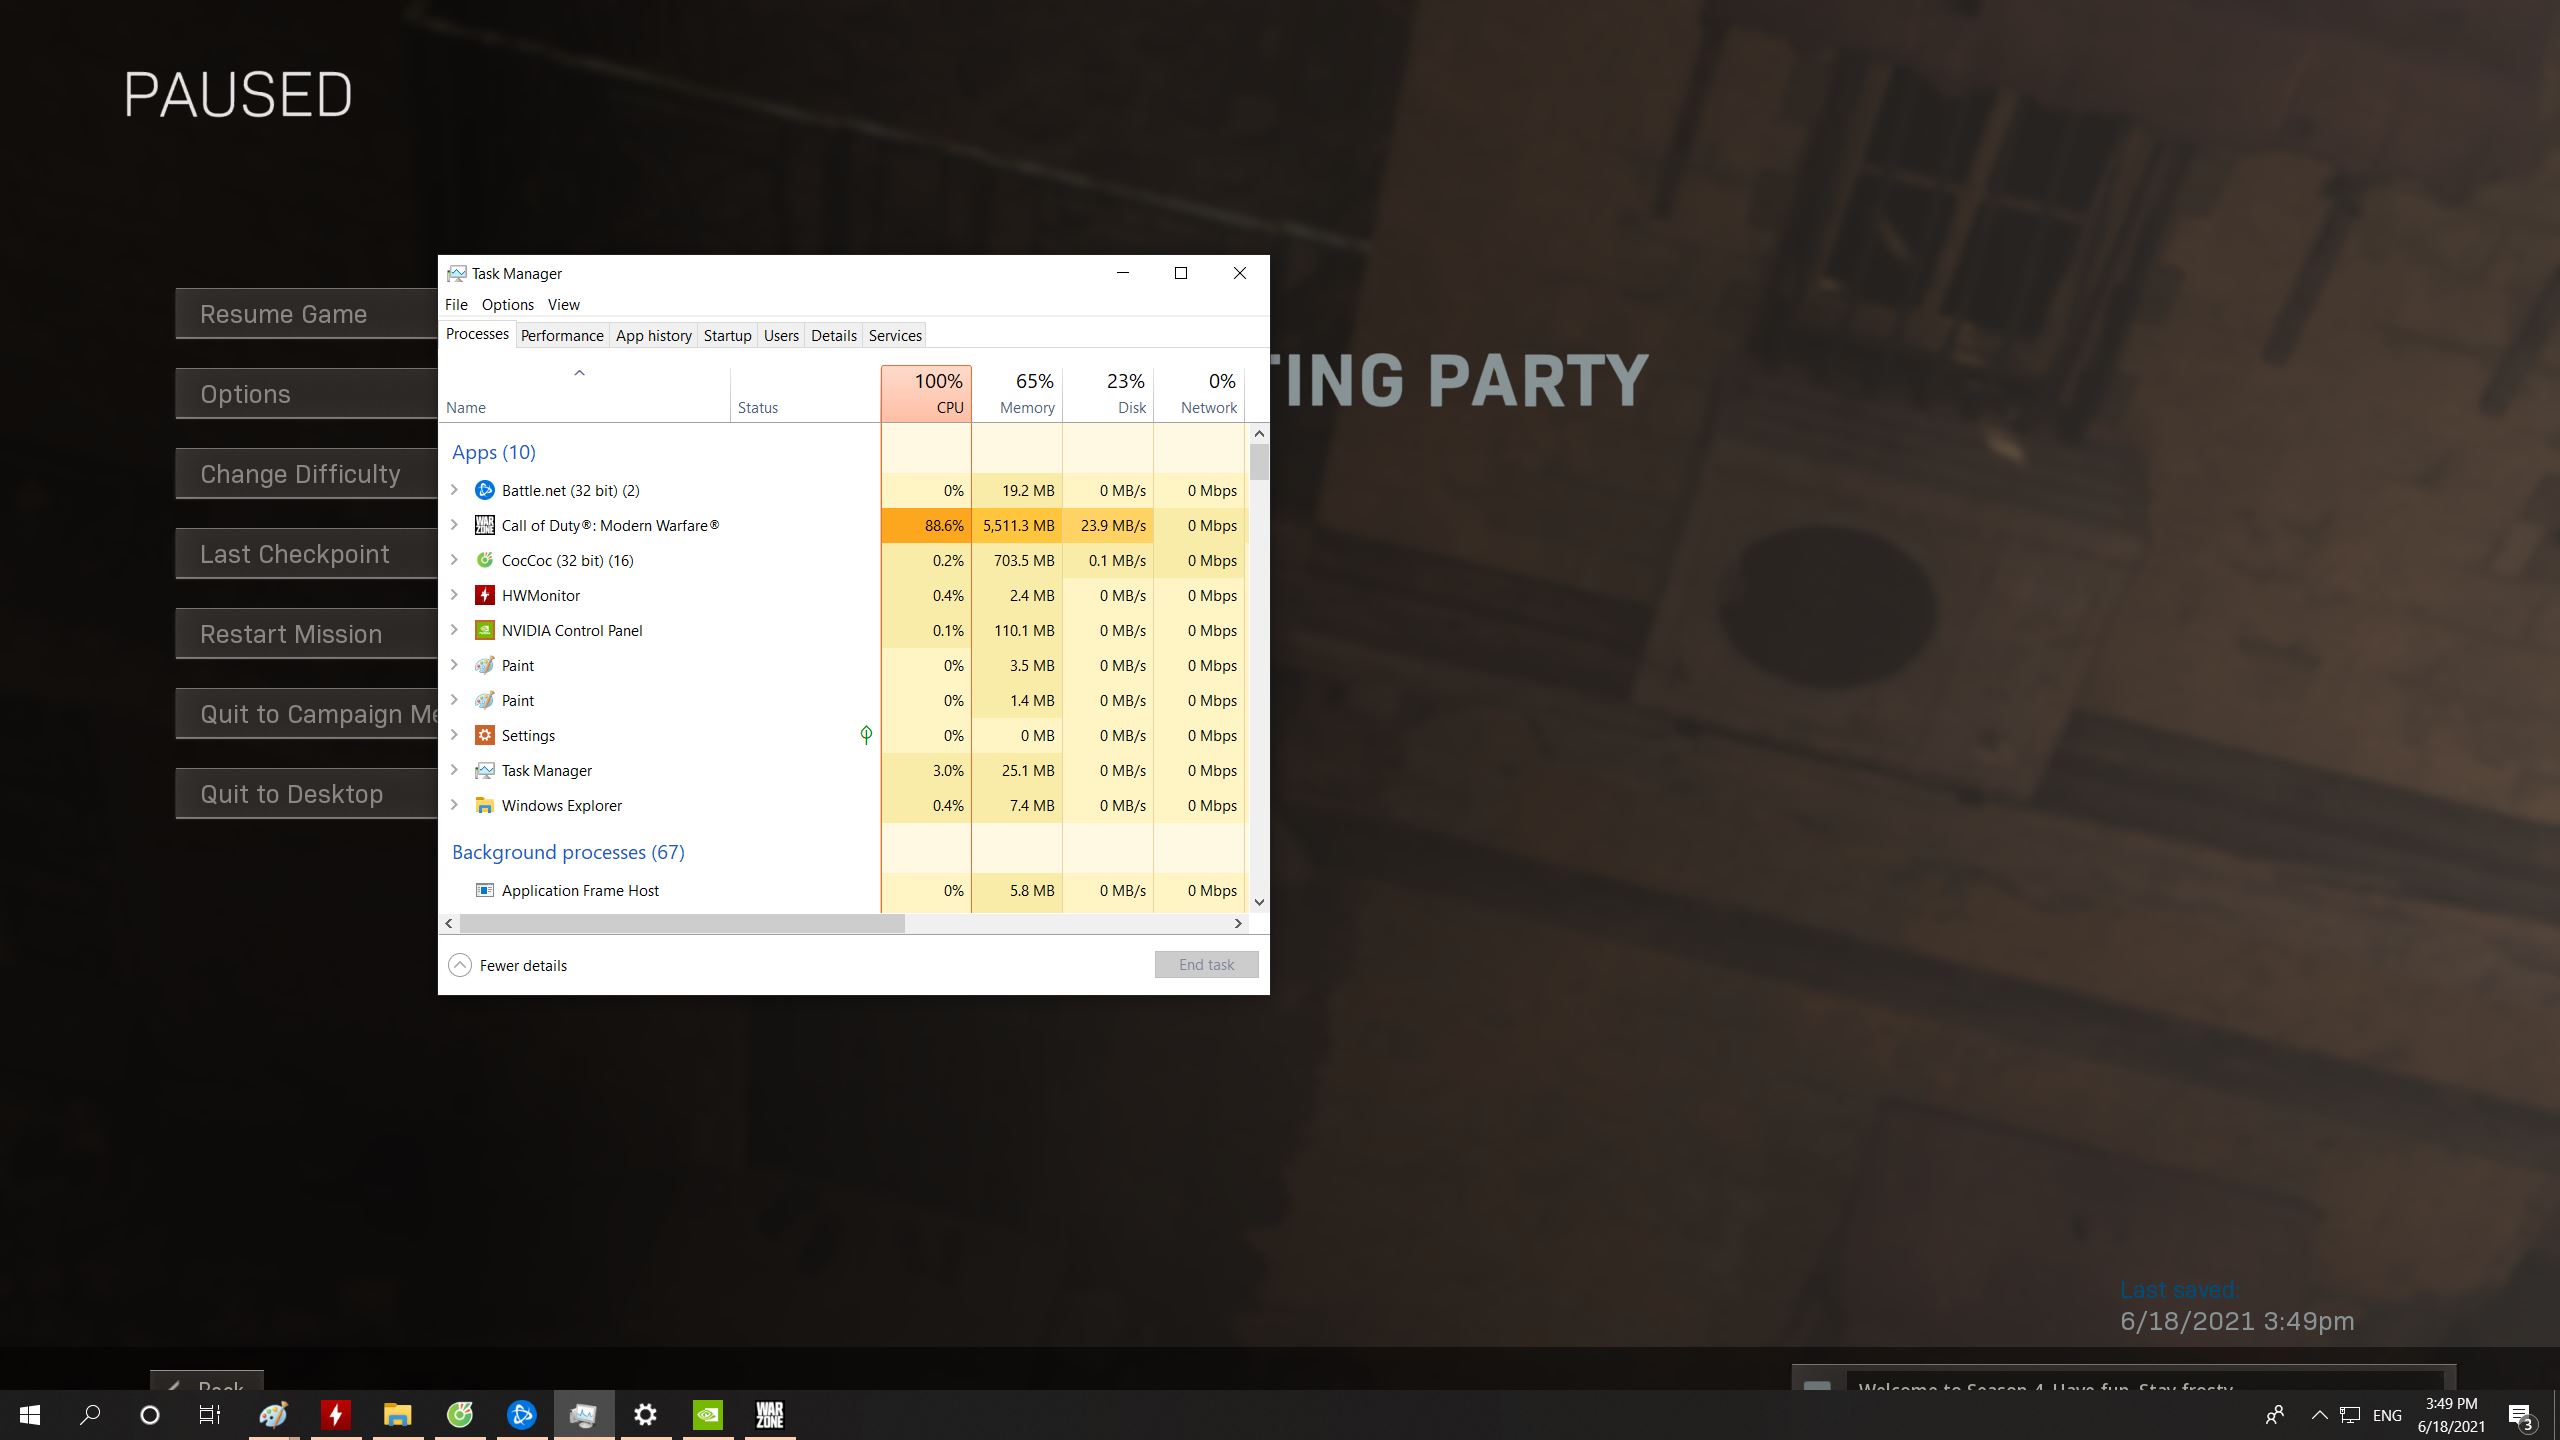The width and height of the screenshot is (2560, 1440).
Task: Expand the Apps section tree
Action: (492, 452)
